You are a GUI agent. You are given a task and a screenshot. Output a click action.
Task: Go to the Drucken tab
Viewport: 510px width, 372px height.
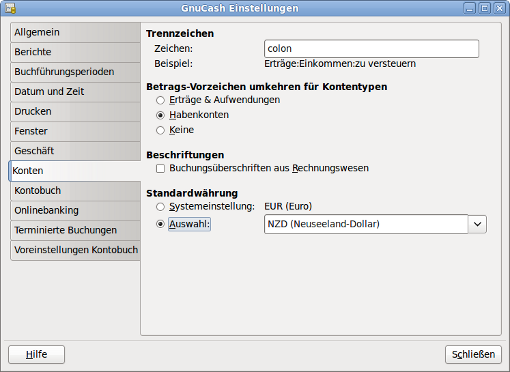click(x=75, y=111)
